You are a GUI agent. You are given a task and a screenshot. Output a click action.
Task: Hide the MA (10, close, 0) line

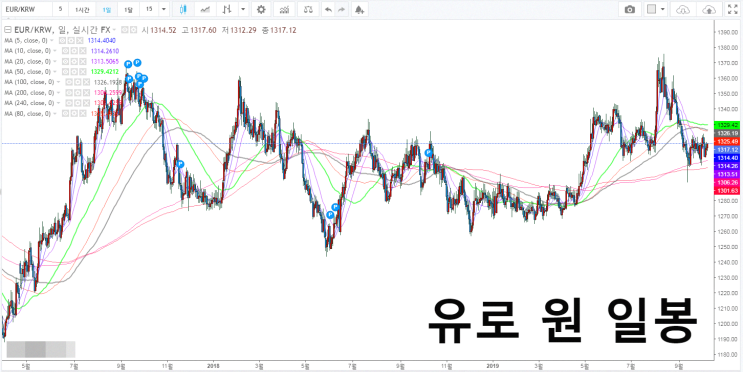pyautogui.click(x=65, y=51)
